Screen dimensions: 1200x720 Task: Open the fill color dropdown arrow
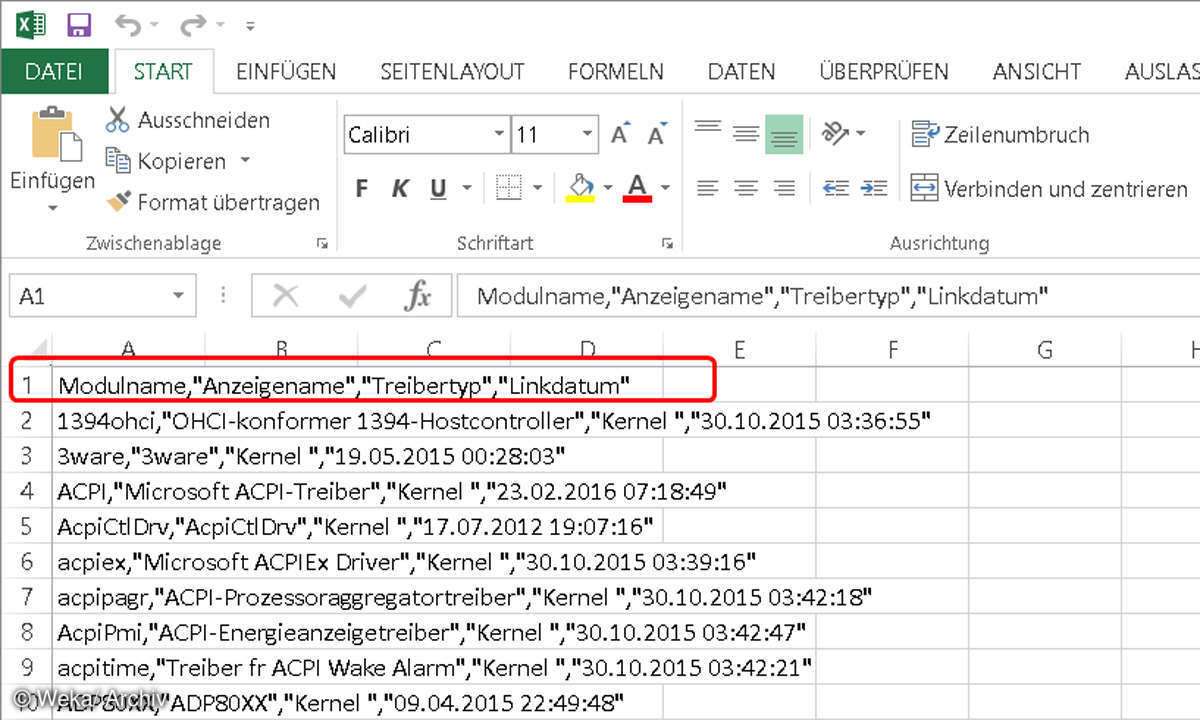coord(607,188)
